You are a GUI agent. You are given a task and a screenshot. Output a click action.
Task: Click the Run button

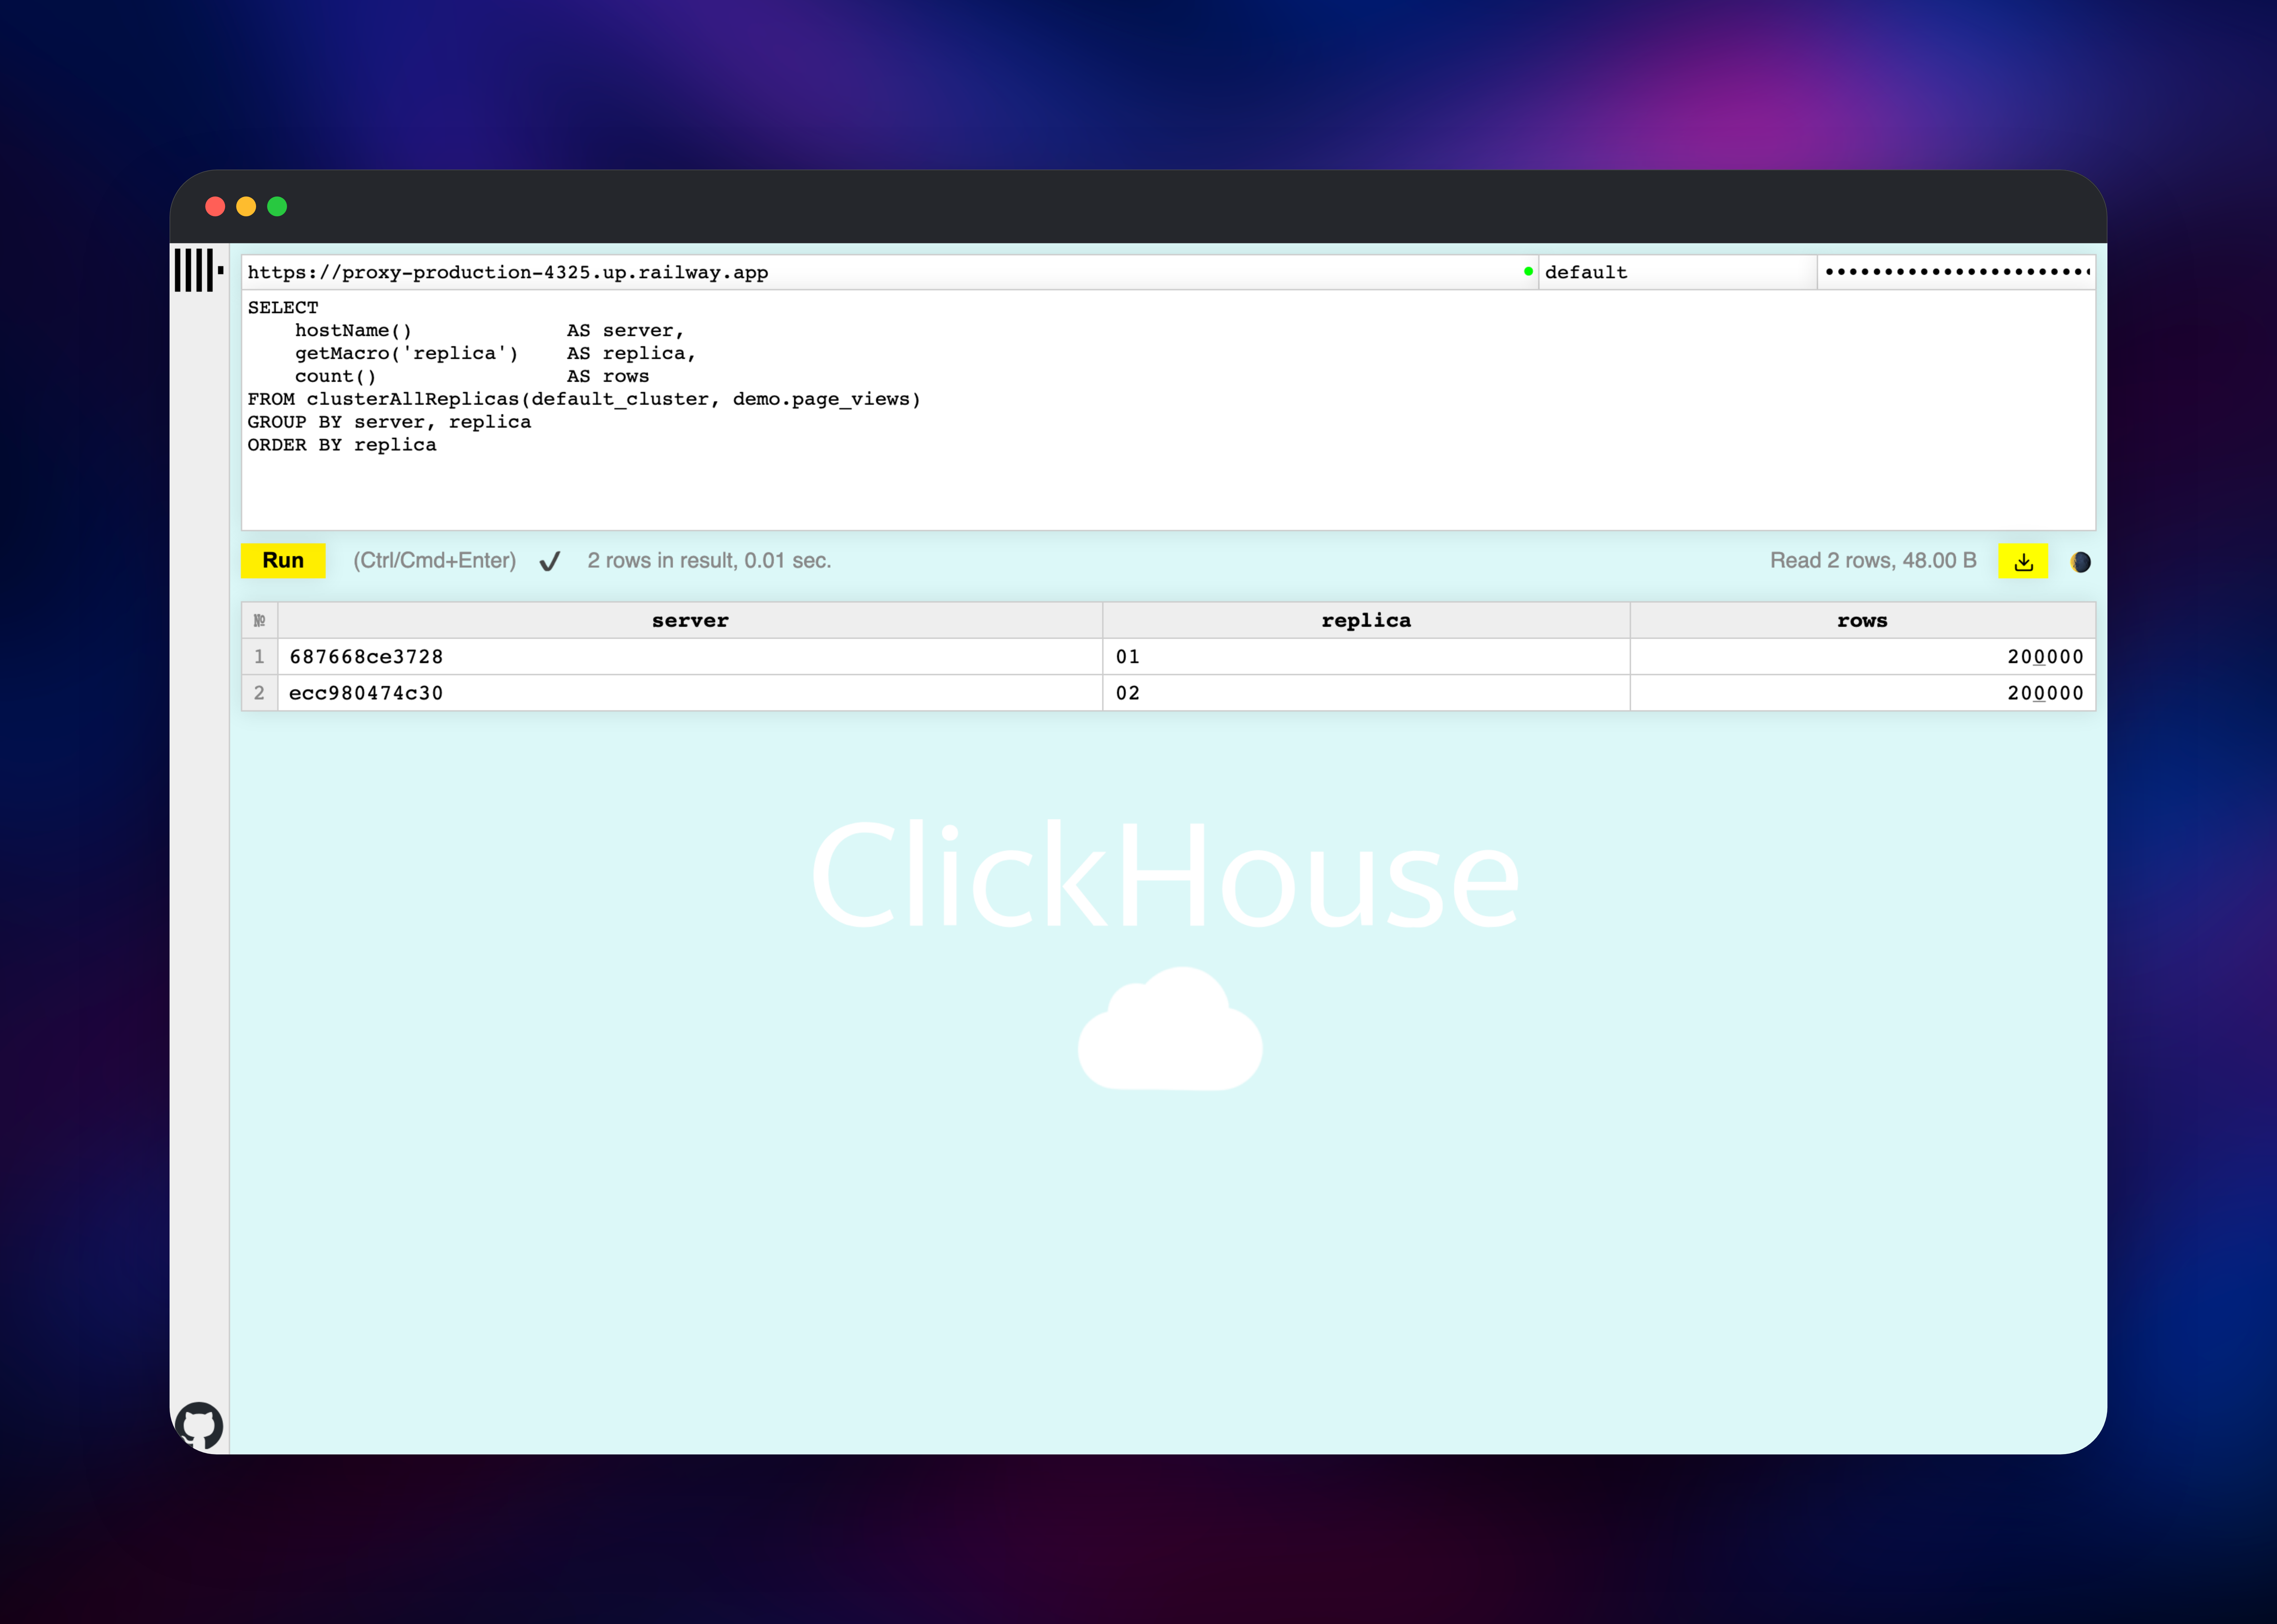tap(283, 561)
